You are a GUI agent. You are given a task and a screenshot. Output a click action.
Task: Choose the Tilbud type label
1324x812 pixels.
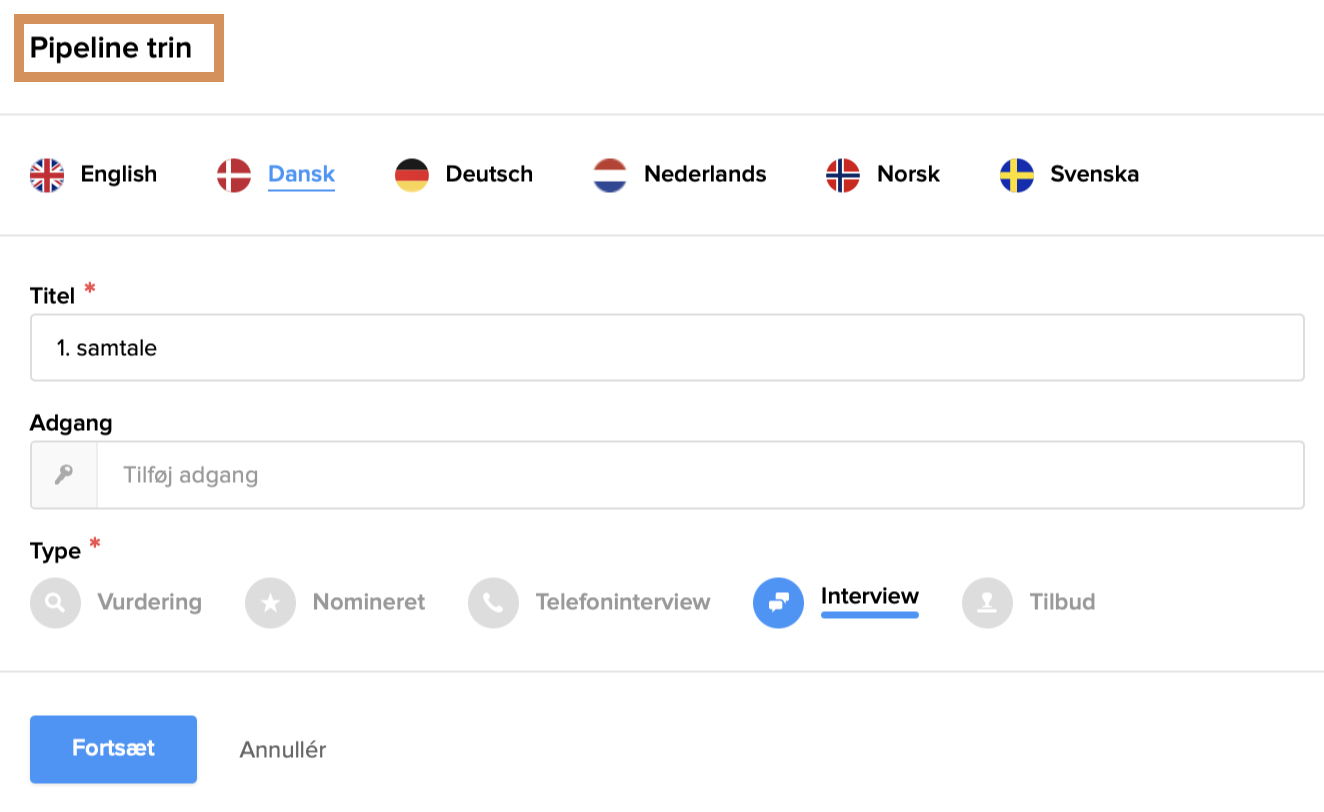(1062, 602)
